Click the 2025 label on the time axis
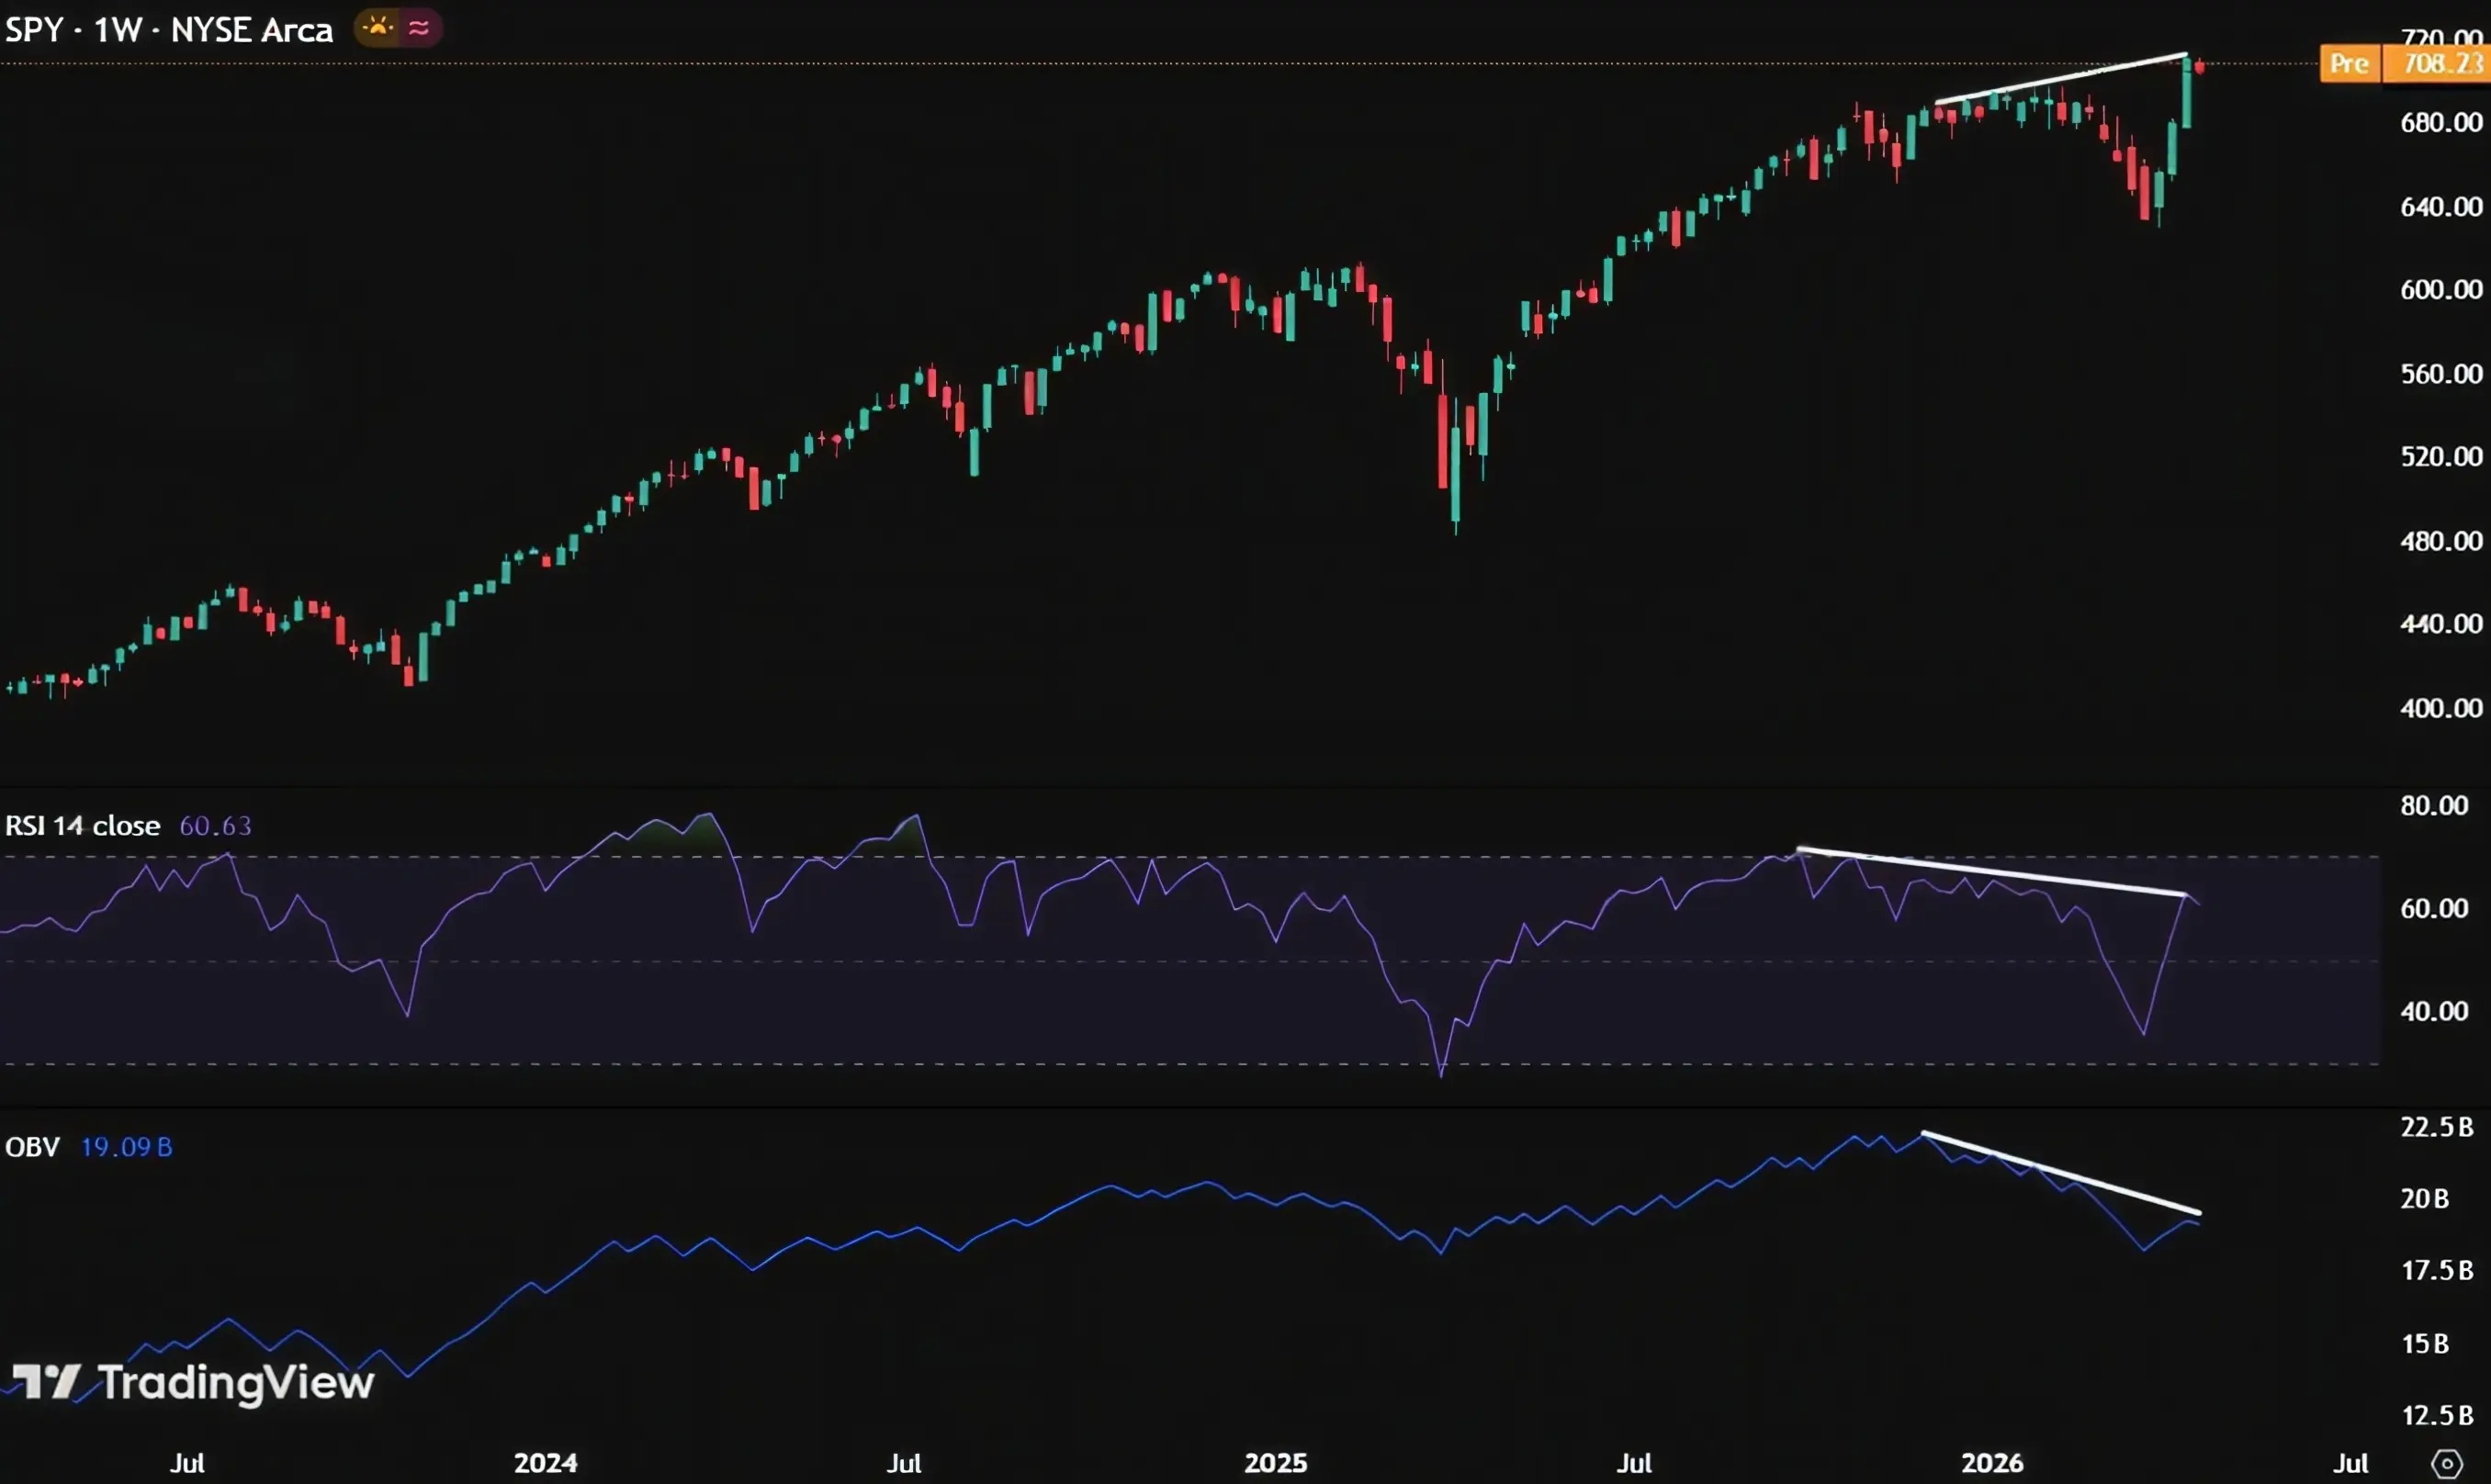2491x1484 pixels. (x=1275, y=1463)
